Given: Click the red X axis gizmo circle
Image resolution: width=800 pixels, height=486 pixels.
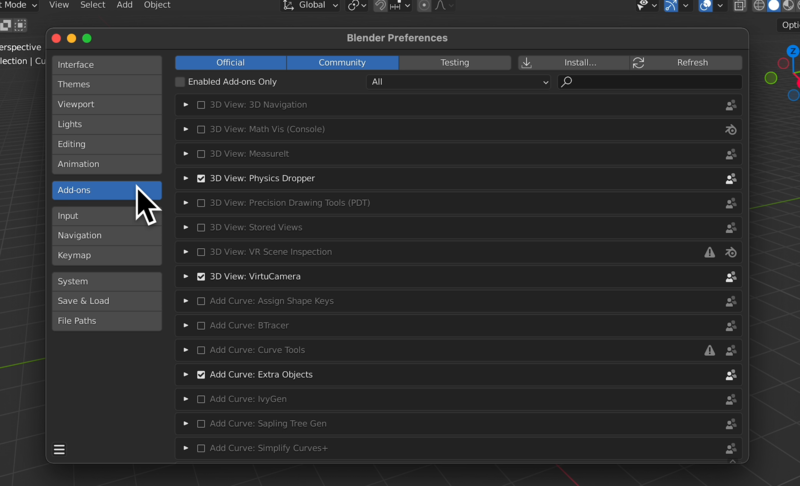Looking at the screenshot, I should pos(783,64).
